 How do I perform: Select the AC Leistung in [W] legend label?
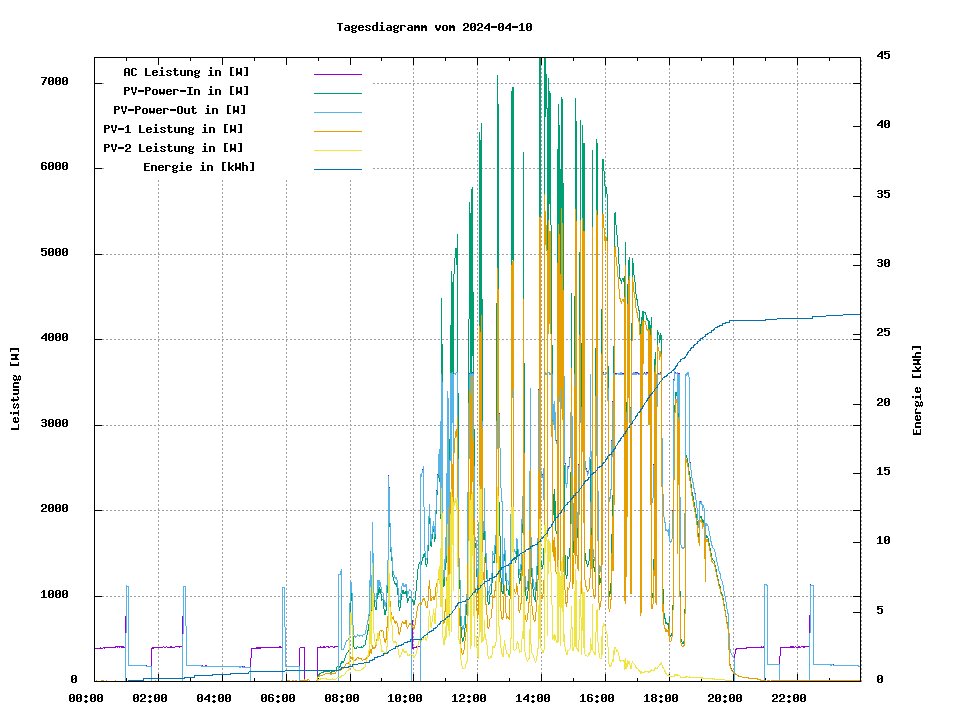coord(186,72)
